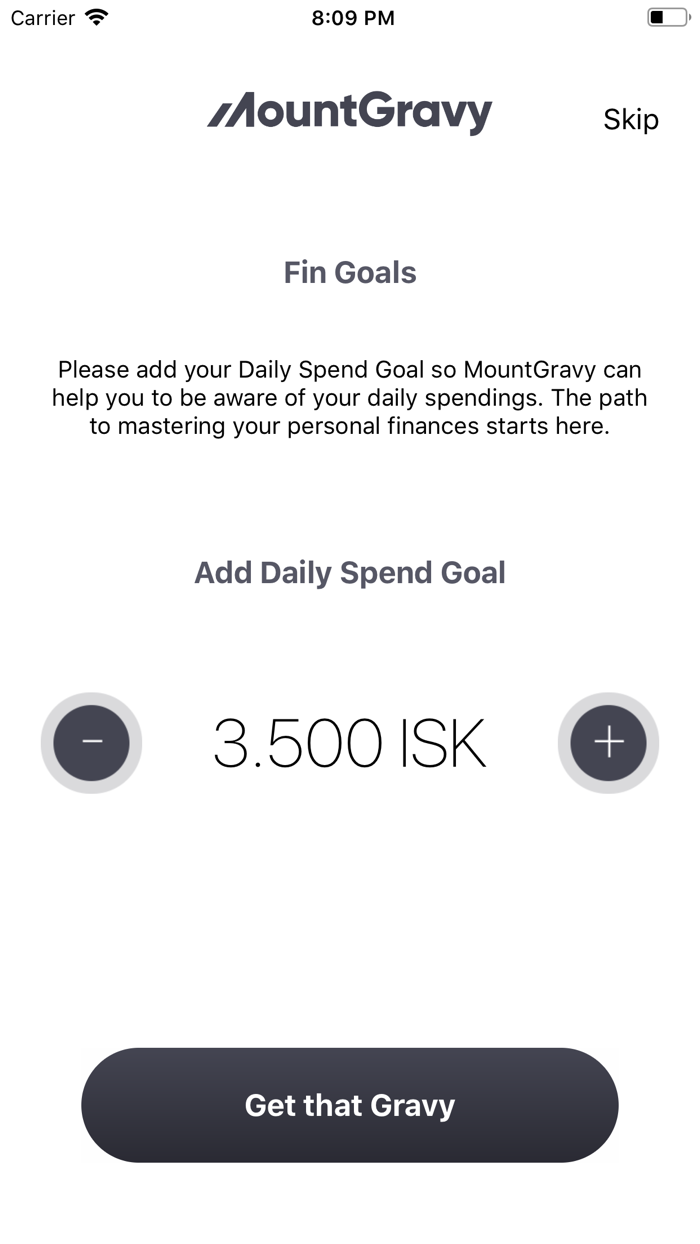Tap the 8:09 PM clock
This screenshot has height=1244, width=700.
353,17
